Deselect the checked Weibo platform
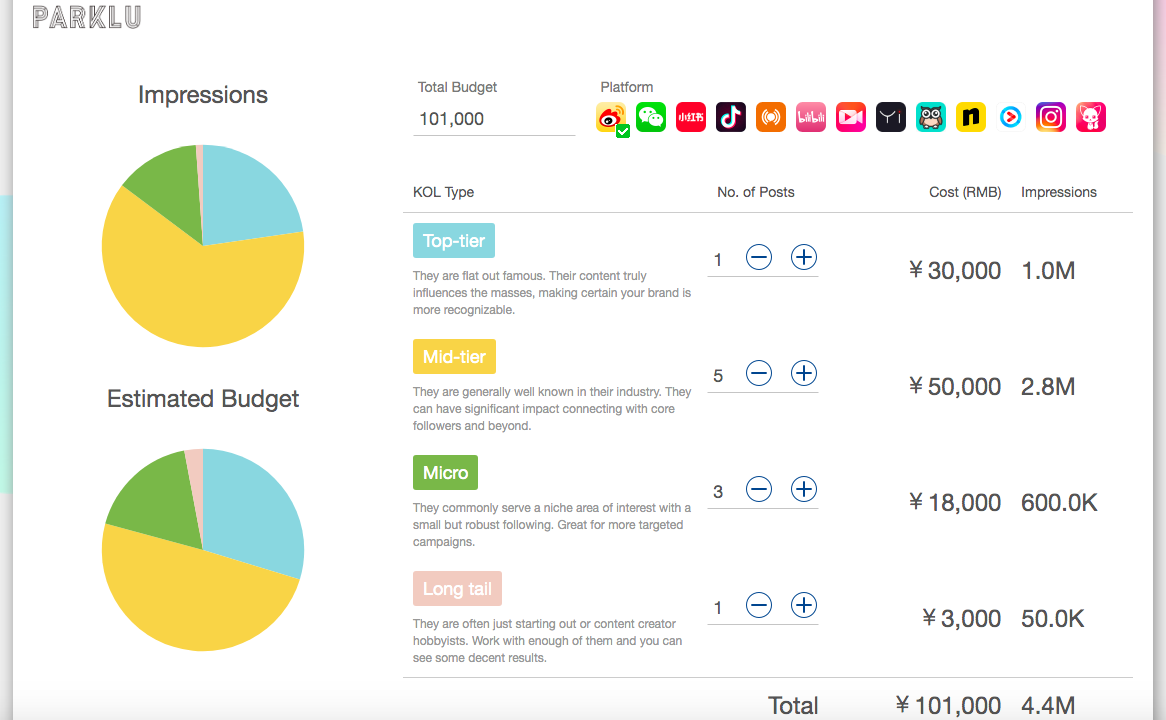Image resolution: width=1166 pixels, height=720 pixels. [612, 118]
